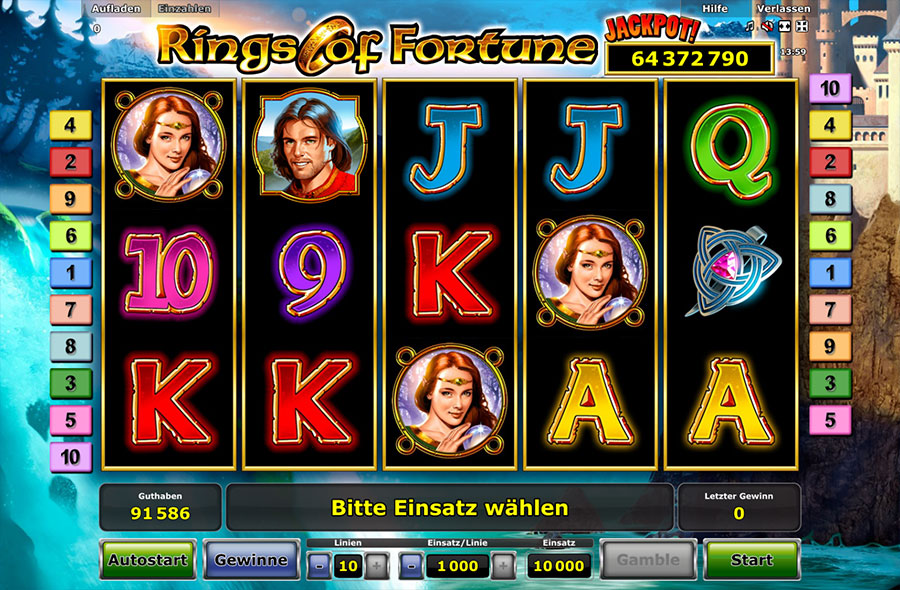Open the Gewinne paytable
Viewport: 900px width, 590px height.
(251, 560)
